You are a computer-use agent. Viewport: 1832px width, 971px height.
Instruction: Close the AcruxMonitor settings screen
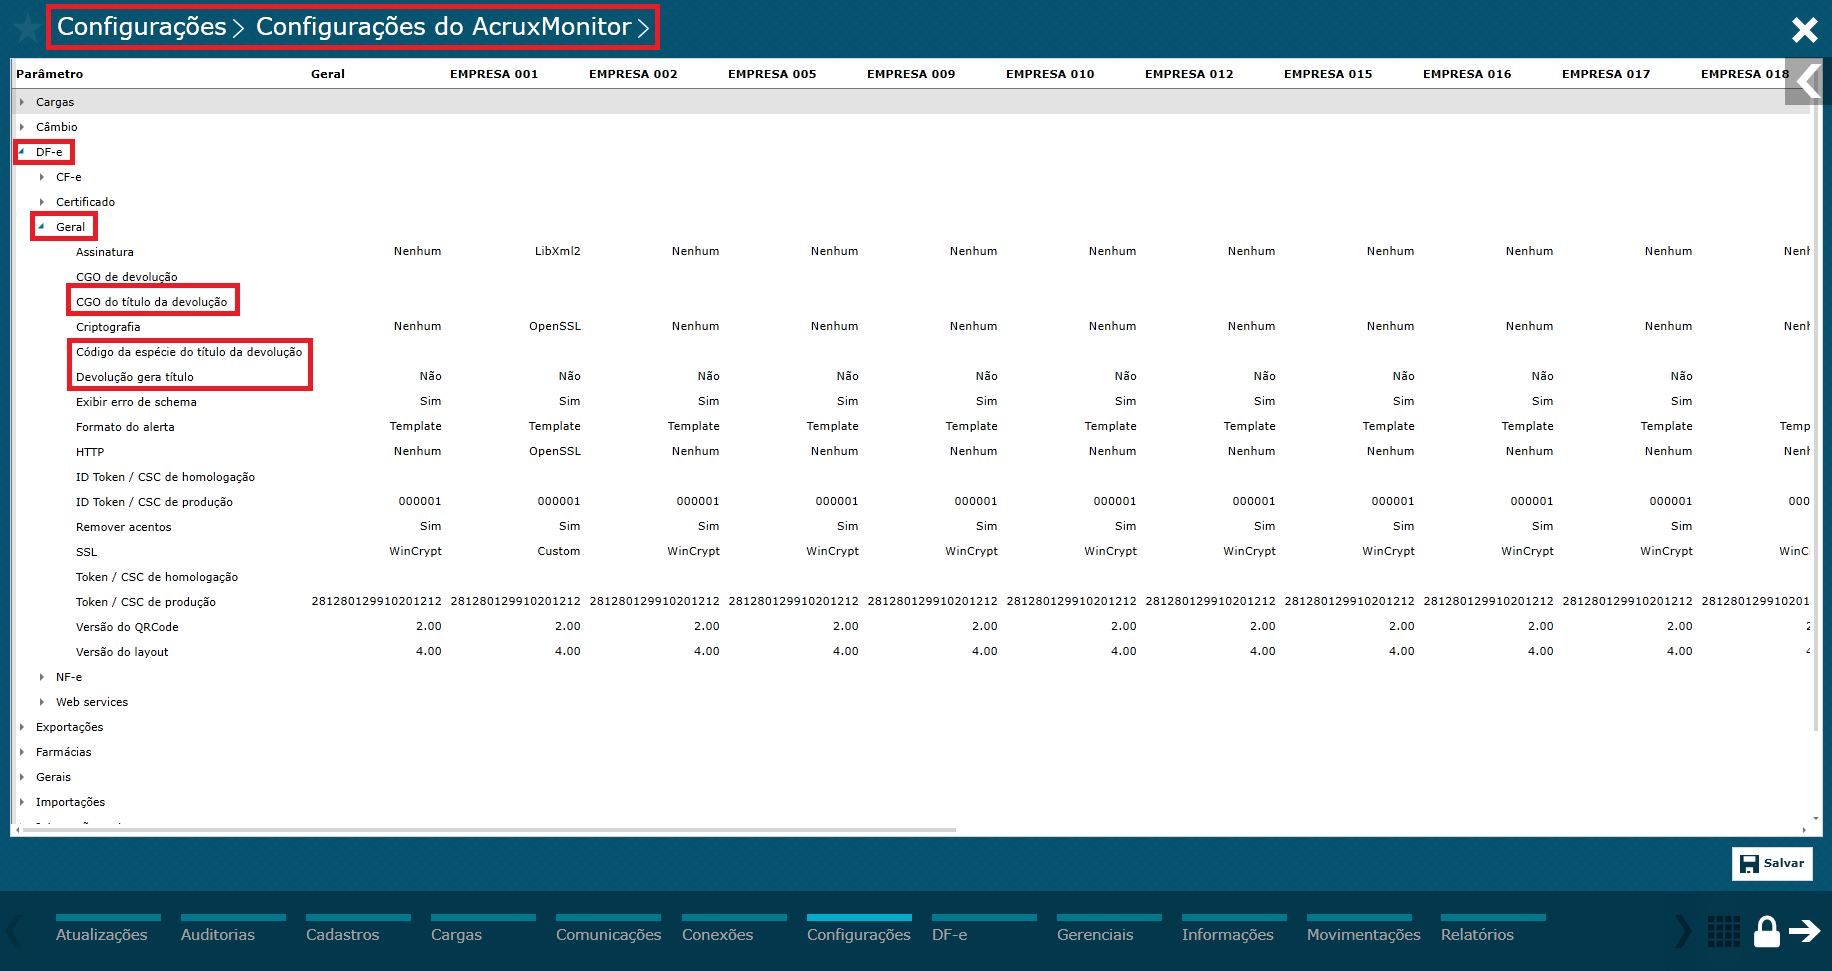click(x=1804, y=30)
